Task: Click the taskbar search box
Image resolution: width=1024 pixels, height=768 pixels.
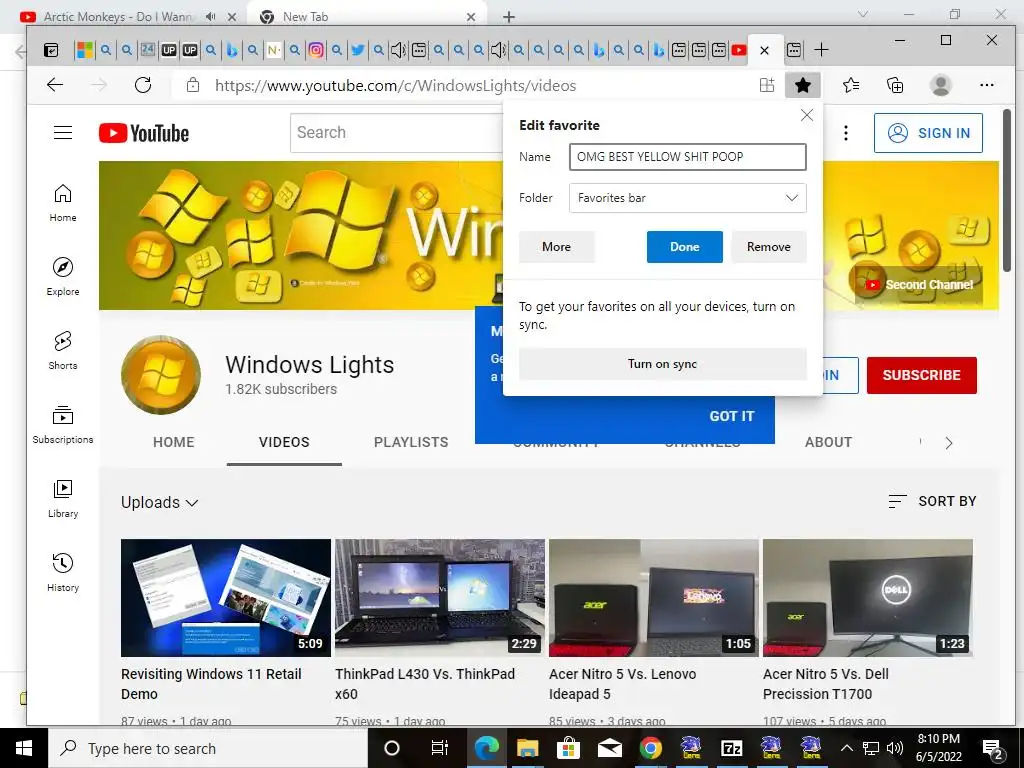Action: [x=208, y=748]
